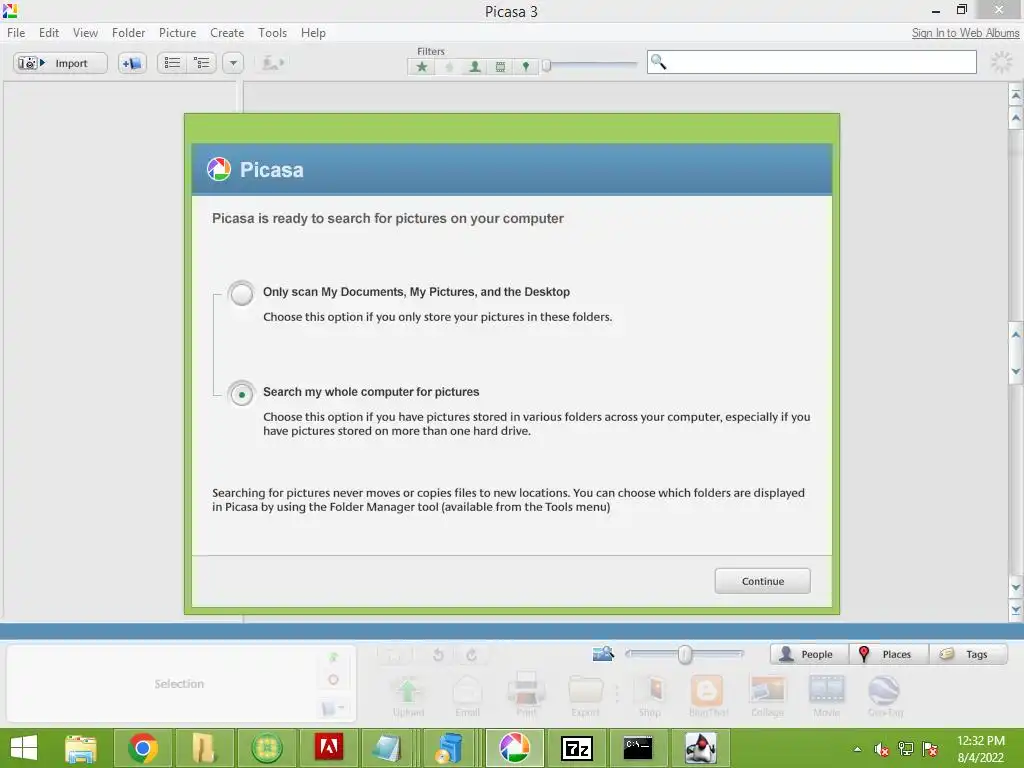Filter photos with faces
1024x768 pixels.
click(x=475, y=67)
